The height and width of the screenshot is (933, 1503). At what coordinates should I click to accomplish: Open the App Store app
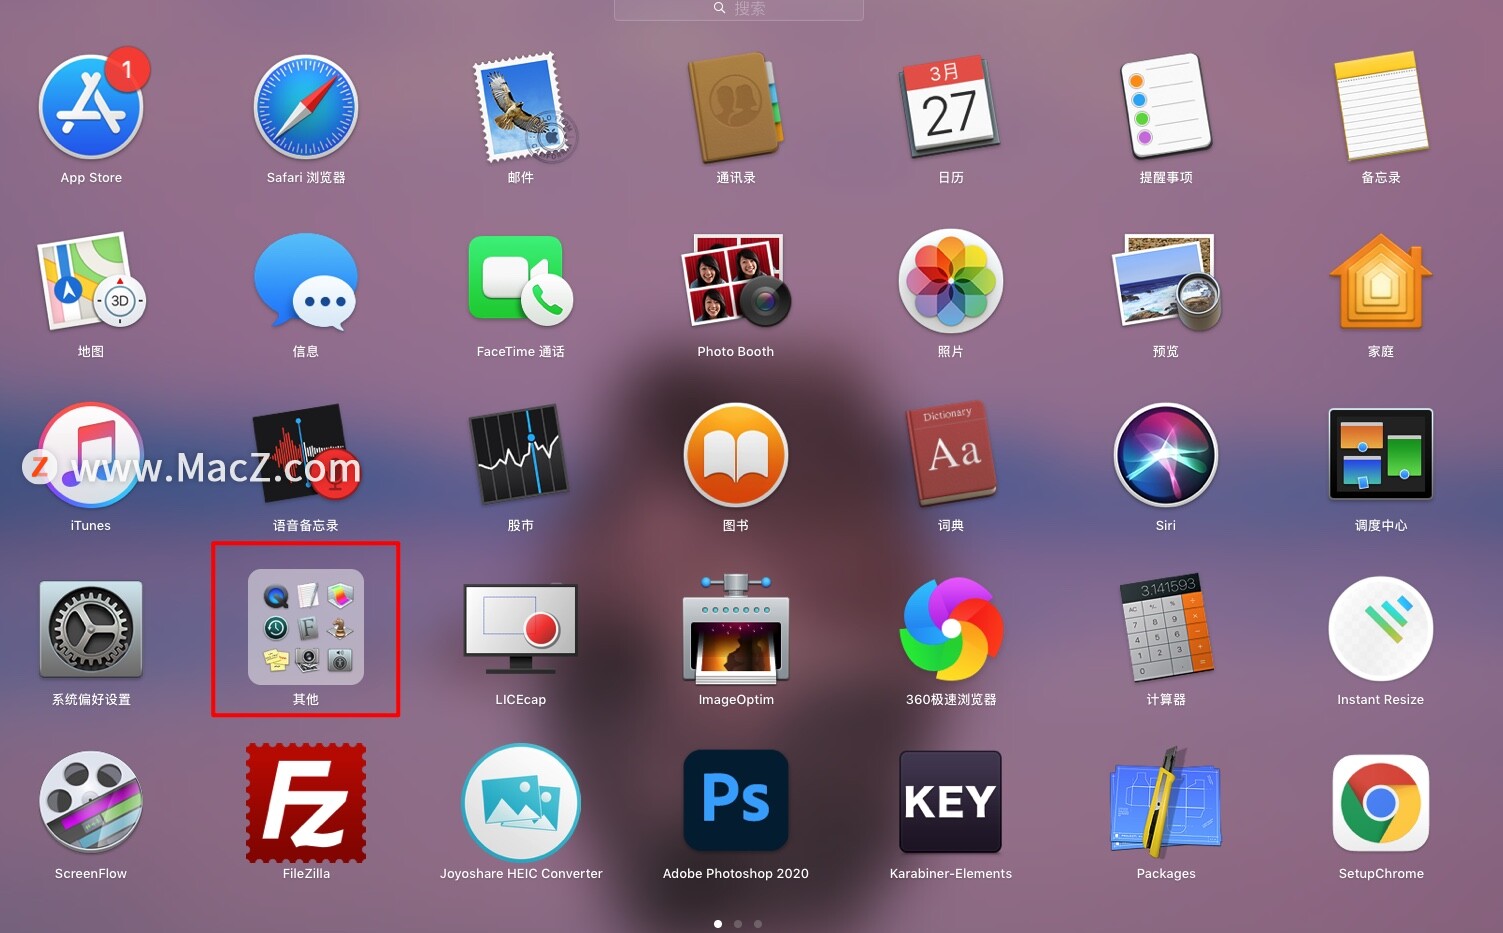point(91,107)
